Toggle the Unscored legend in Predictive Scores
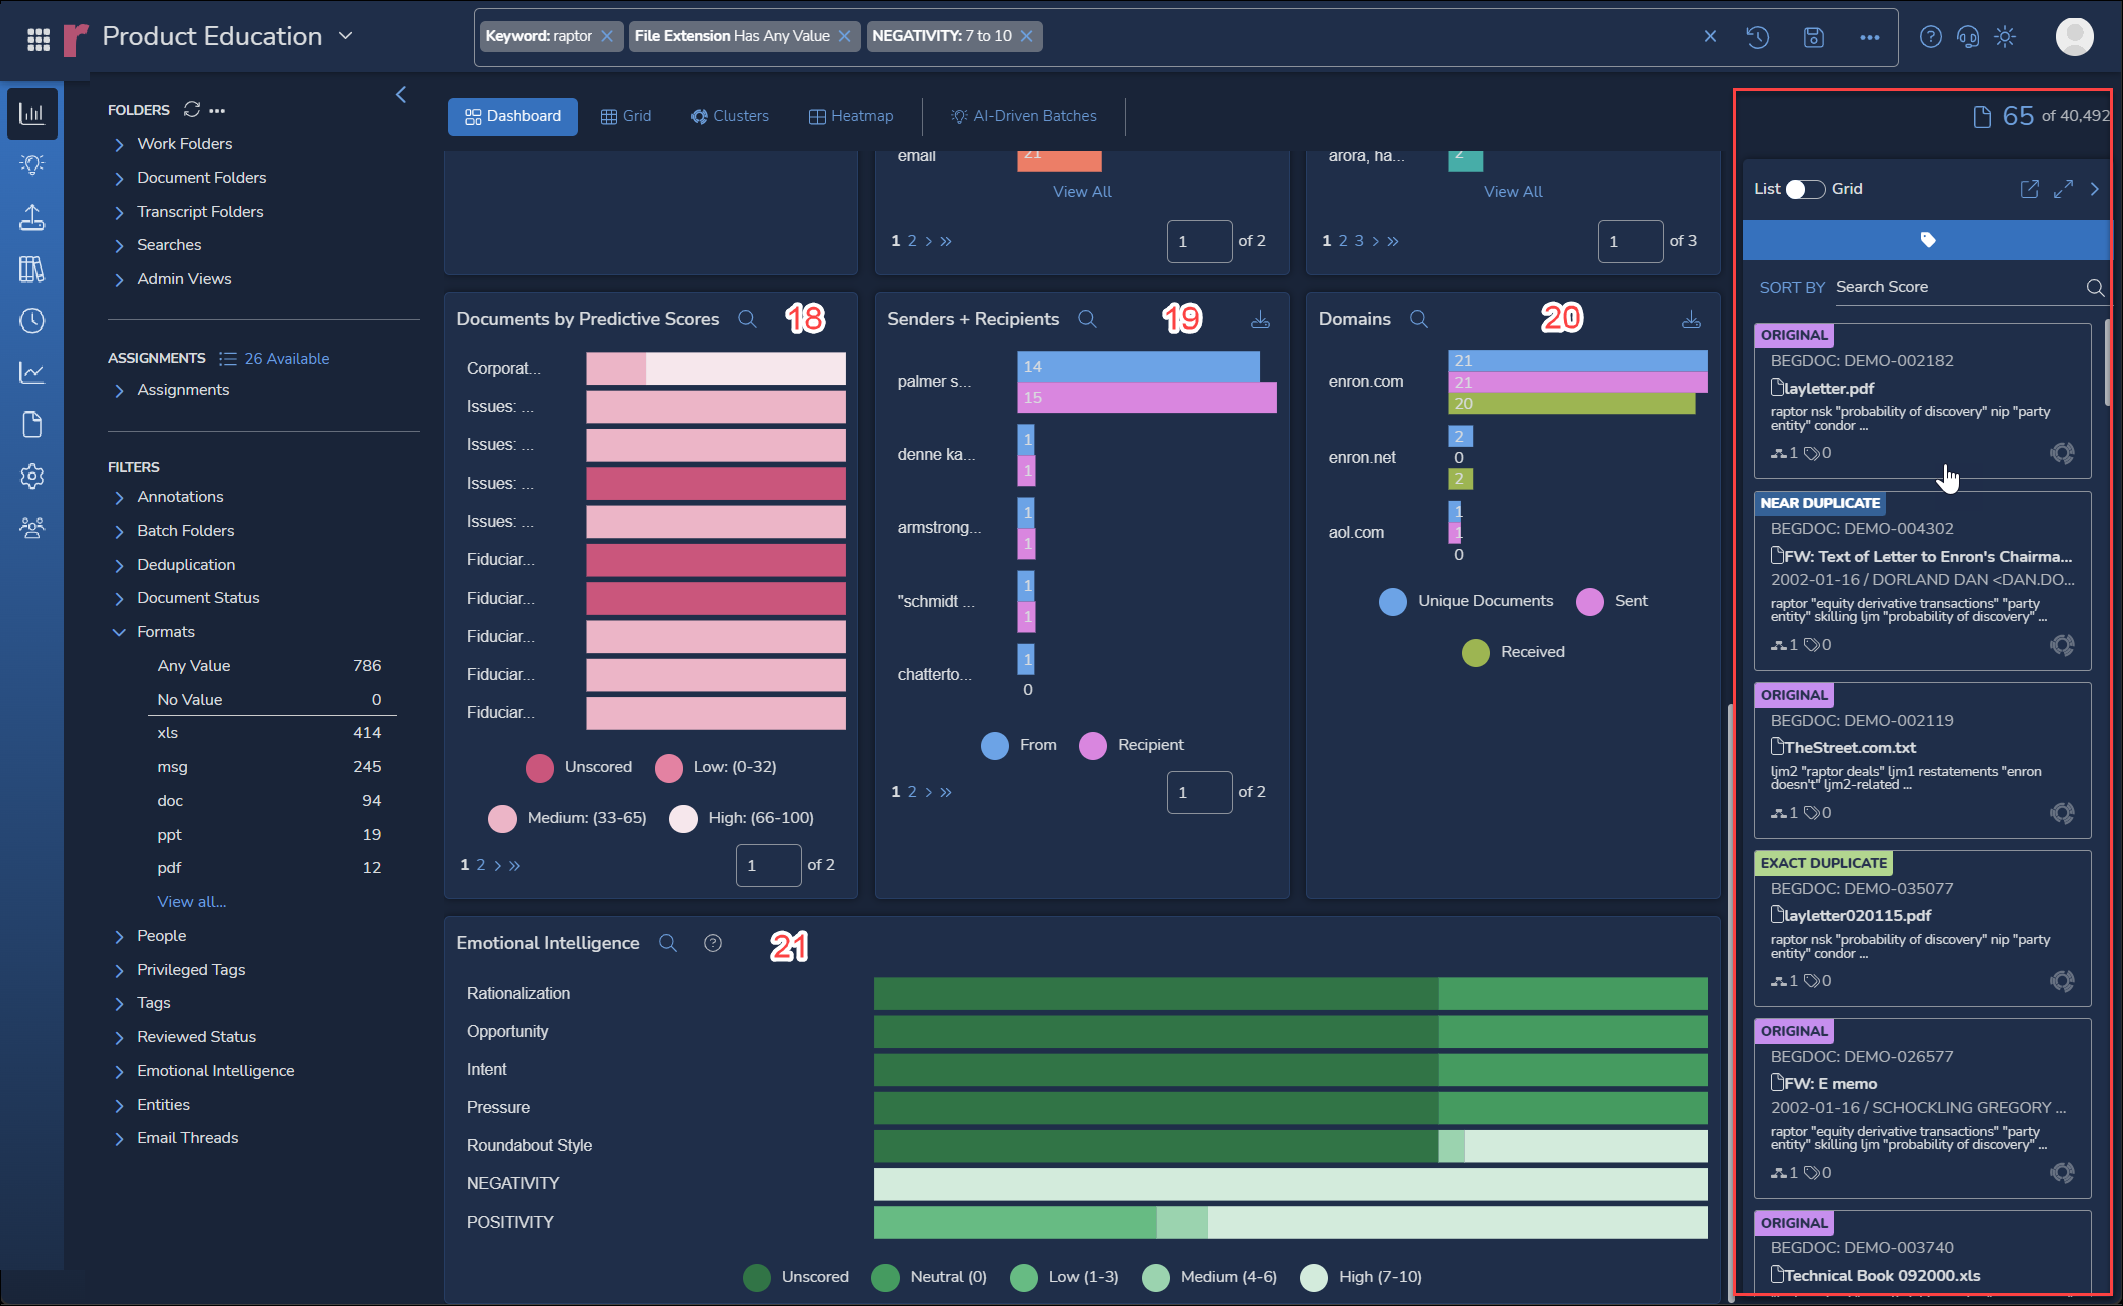The image size is (2123, 1306). [579, 767]
